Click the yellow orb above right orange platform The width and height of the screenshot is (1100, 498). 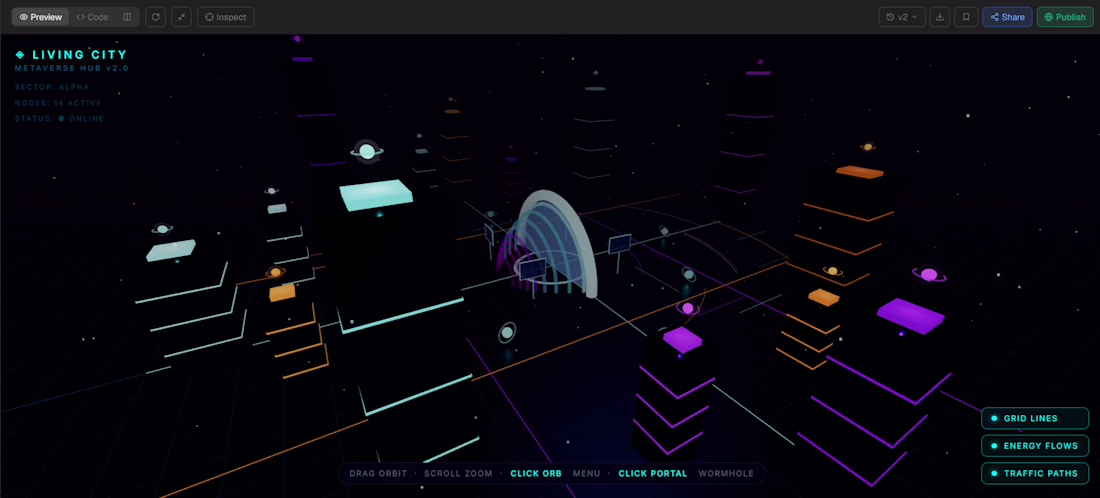pyautogui.click(x=832, y=271)
